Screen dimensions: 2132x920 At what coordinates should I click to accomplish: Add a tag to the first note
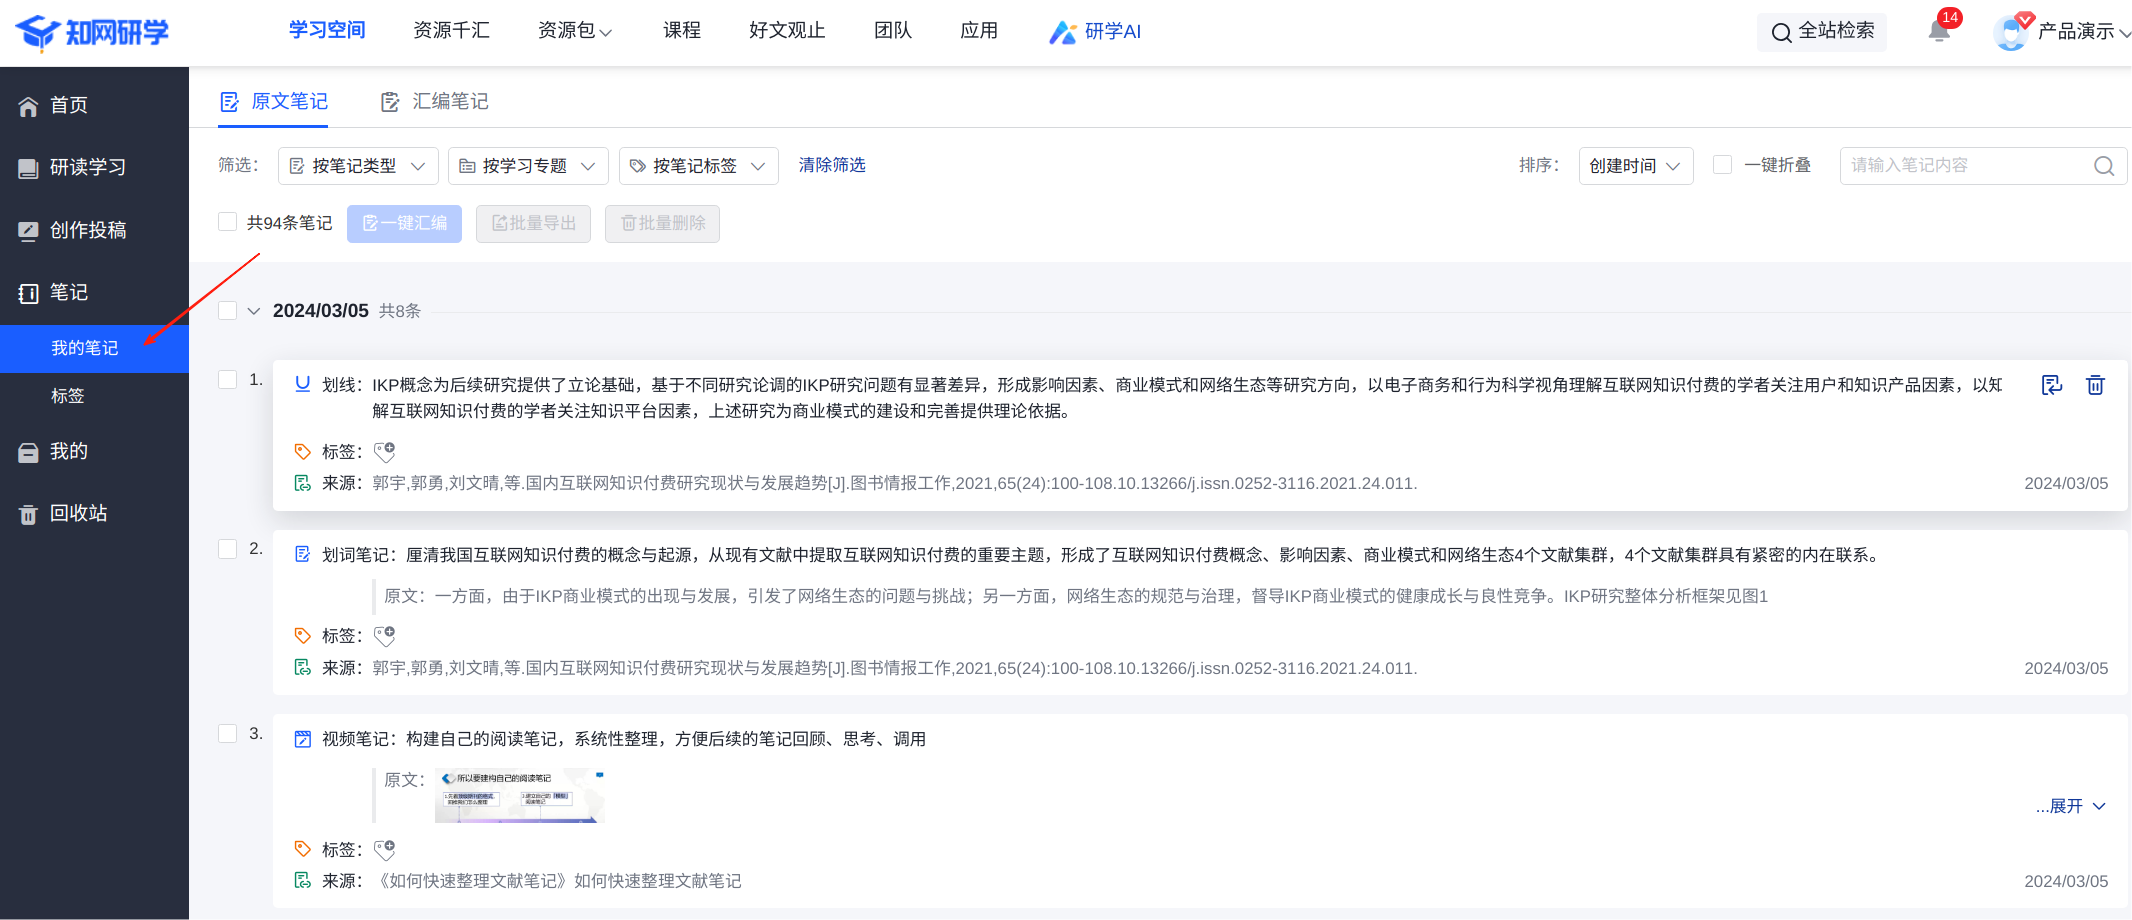coord(384,452)
